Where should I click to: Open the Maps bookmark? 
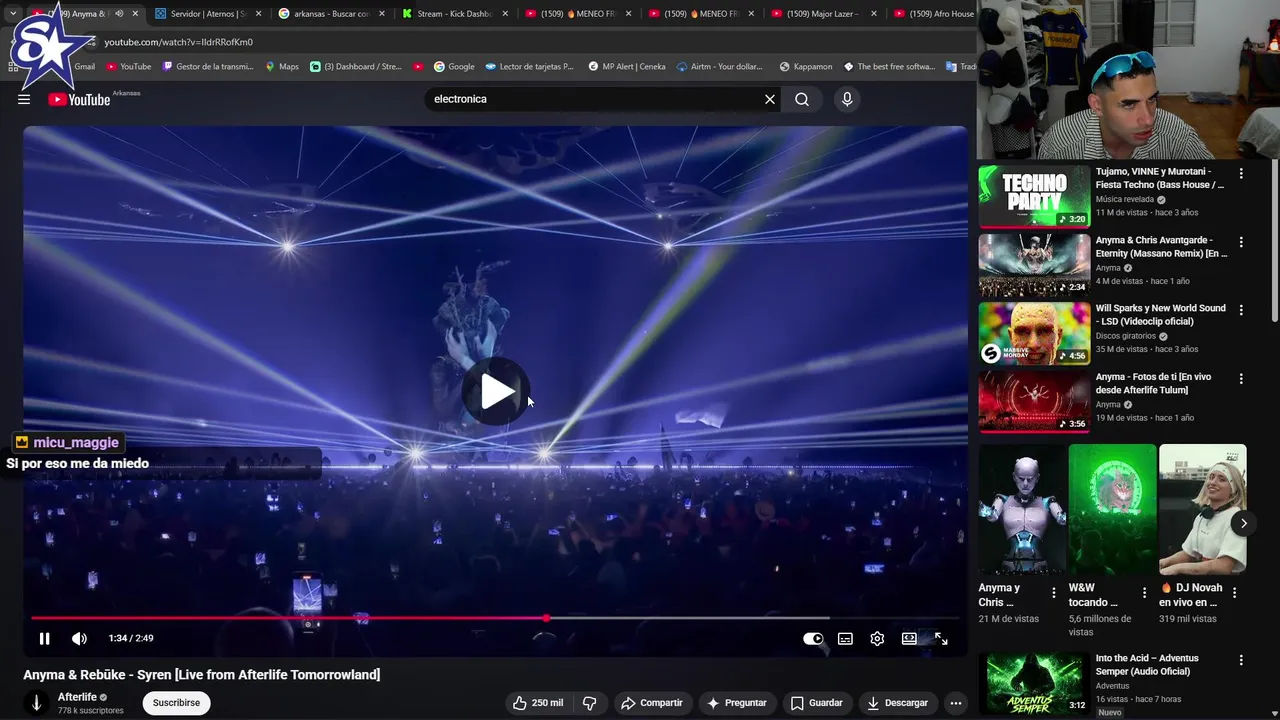coord(281,67)
